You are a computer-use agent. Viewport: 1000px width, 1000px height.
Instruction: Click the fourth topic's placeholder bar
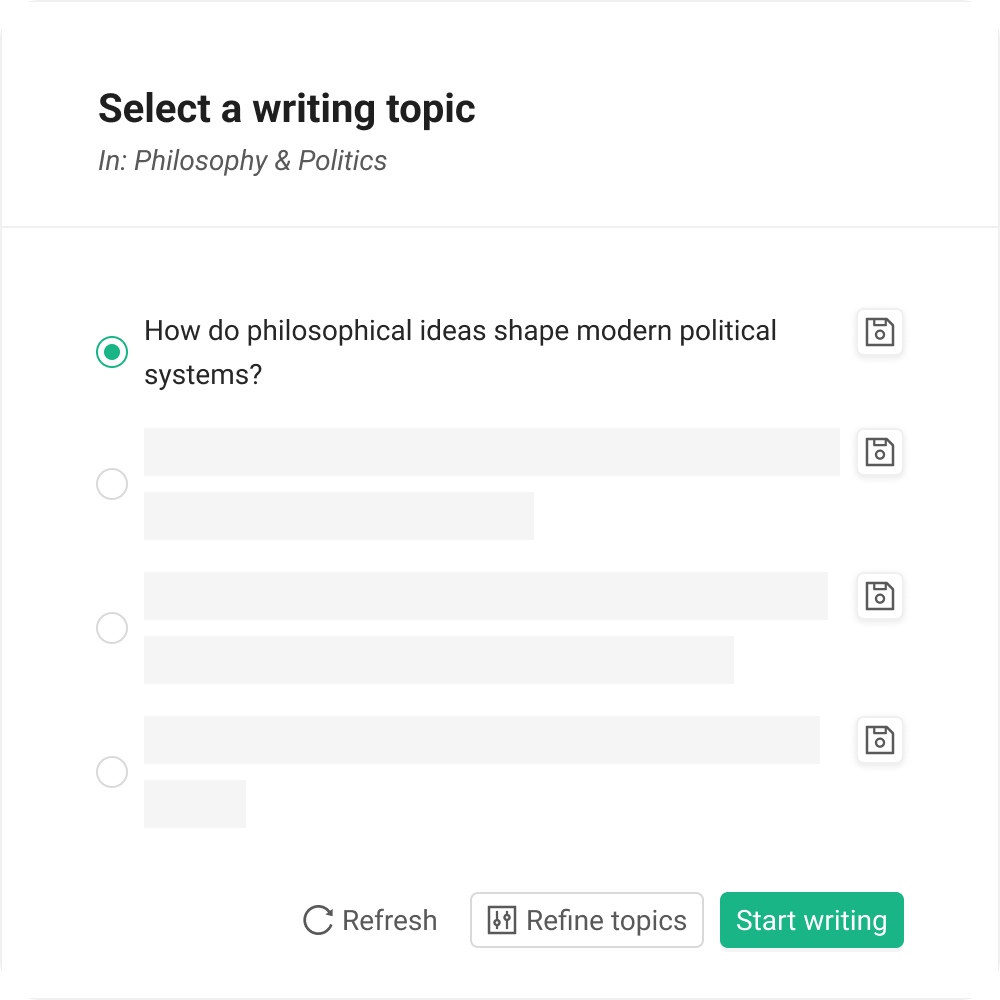[x=482, y=739]
